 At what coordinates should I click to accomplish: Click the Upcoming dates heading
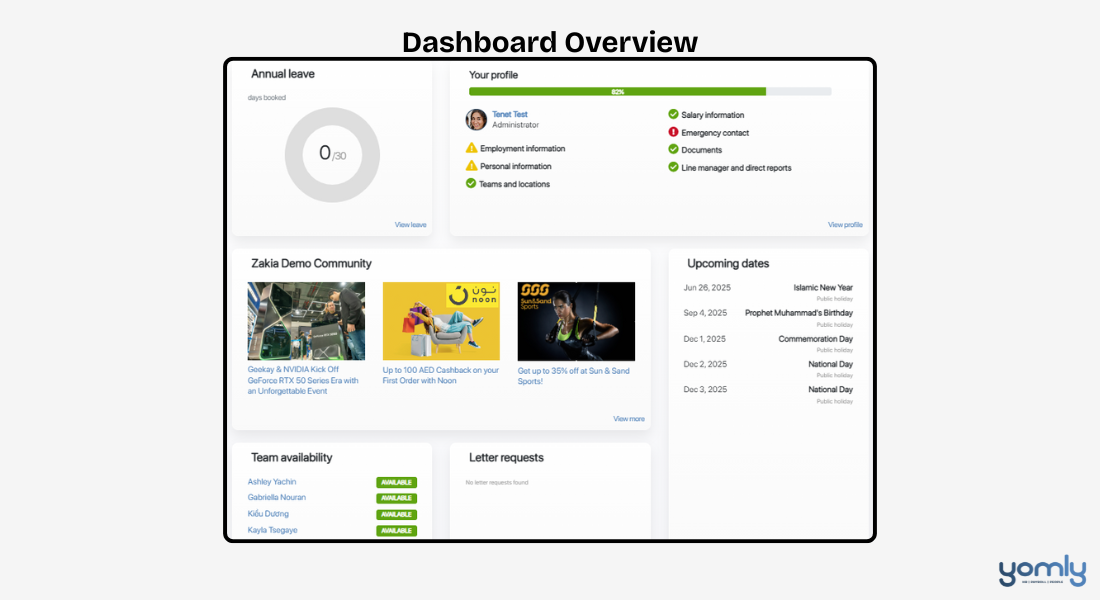pyautogui.click(x=728, y=263)
